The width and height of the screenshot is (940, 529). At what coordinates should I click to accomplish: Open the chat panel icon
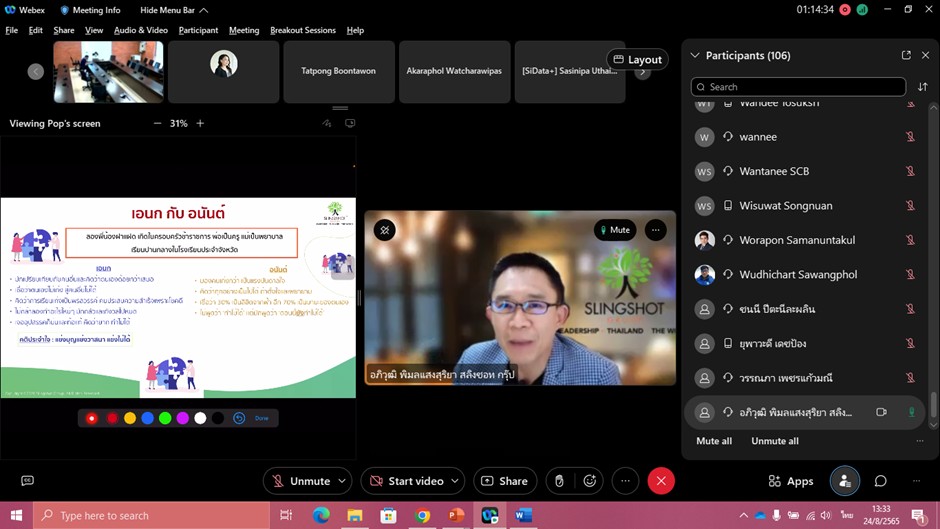(881, 481)
